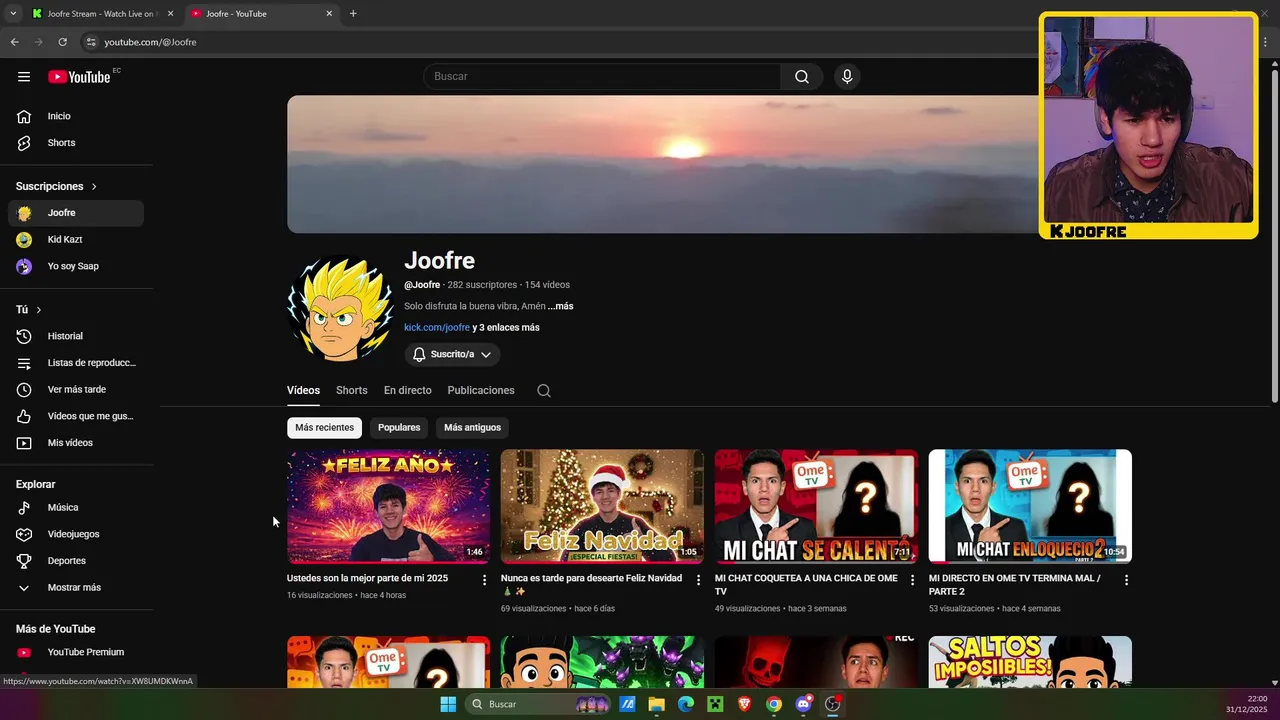Click the search magnifier button
The height and width of the screenshot is (720, 1280).
[x=802, y=77]
